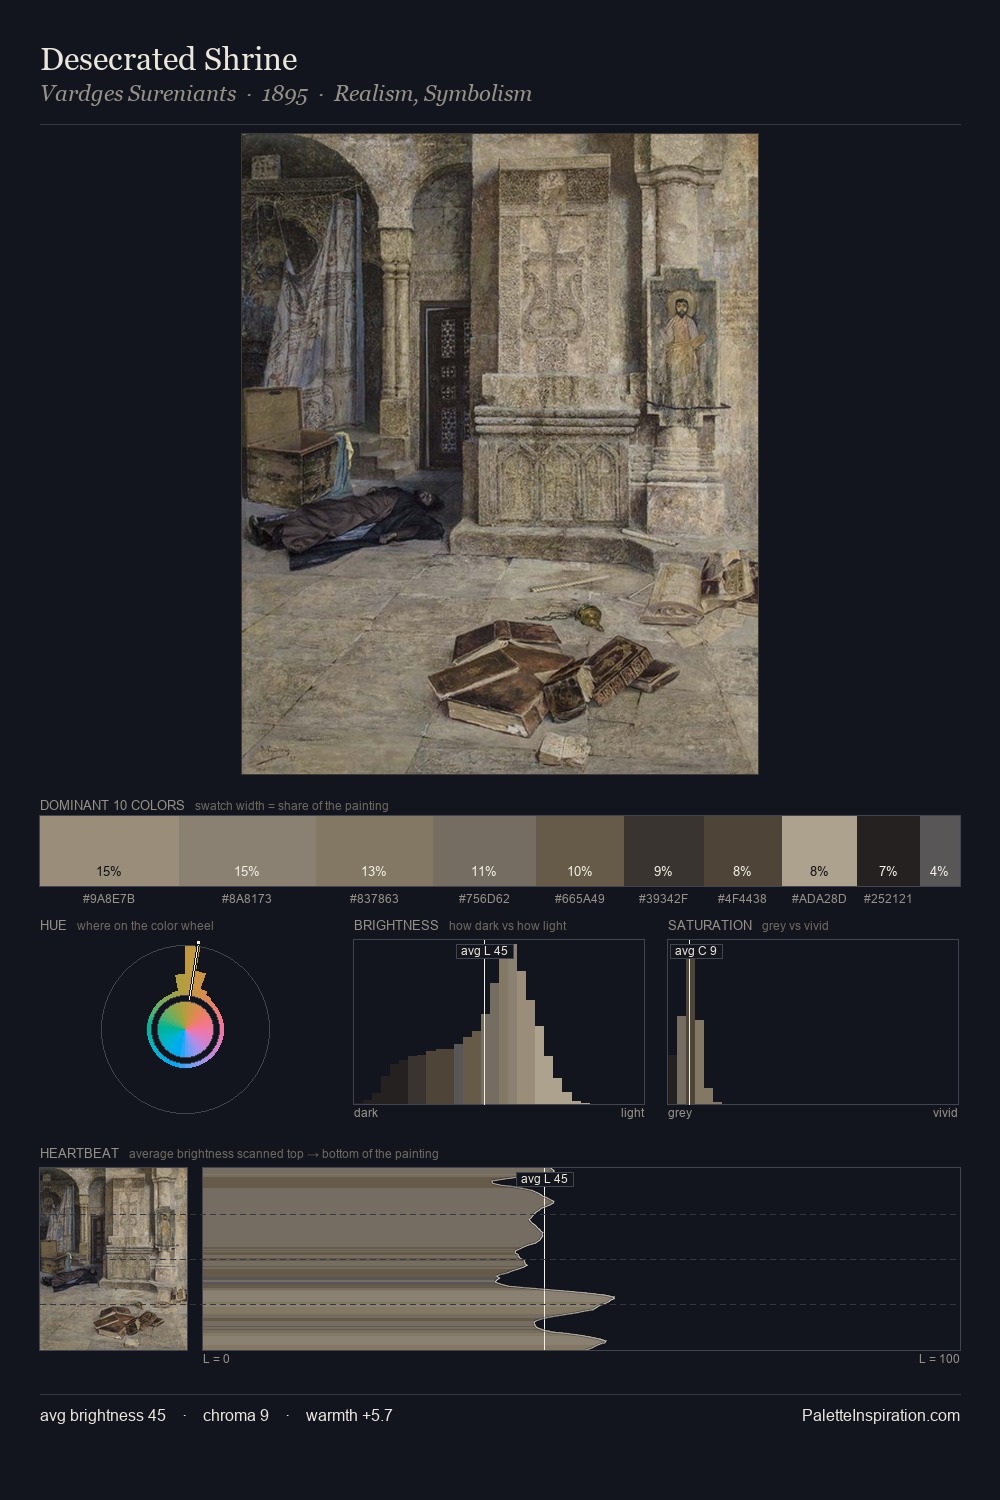The image size is (1000, 1500).
Task: Click the 10% swatch colored #665A49
Action: (580, 851)
